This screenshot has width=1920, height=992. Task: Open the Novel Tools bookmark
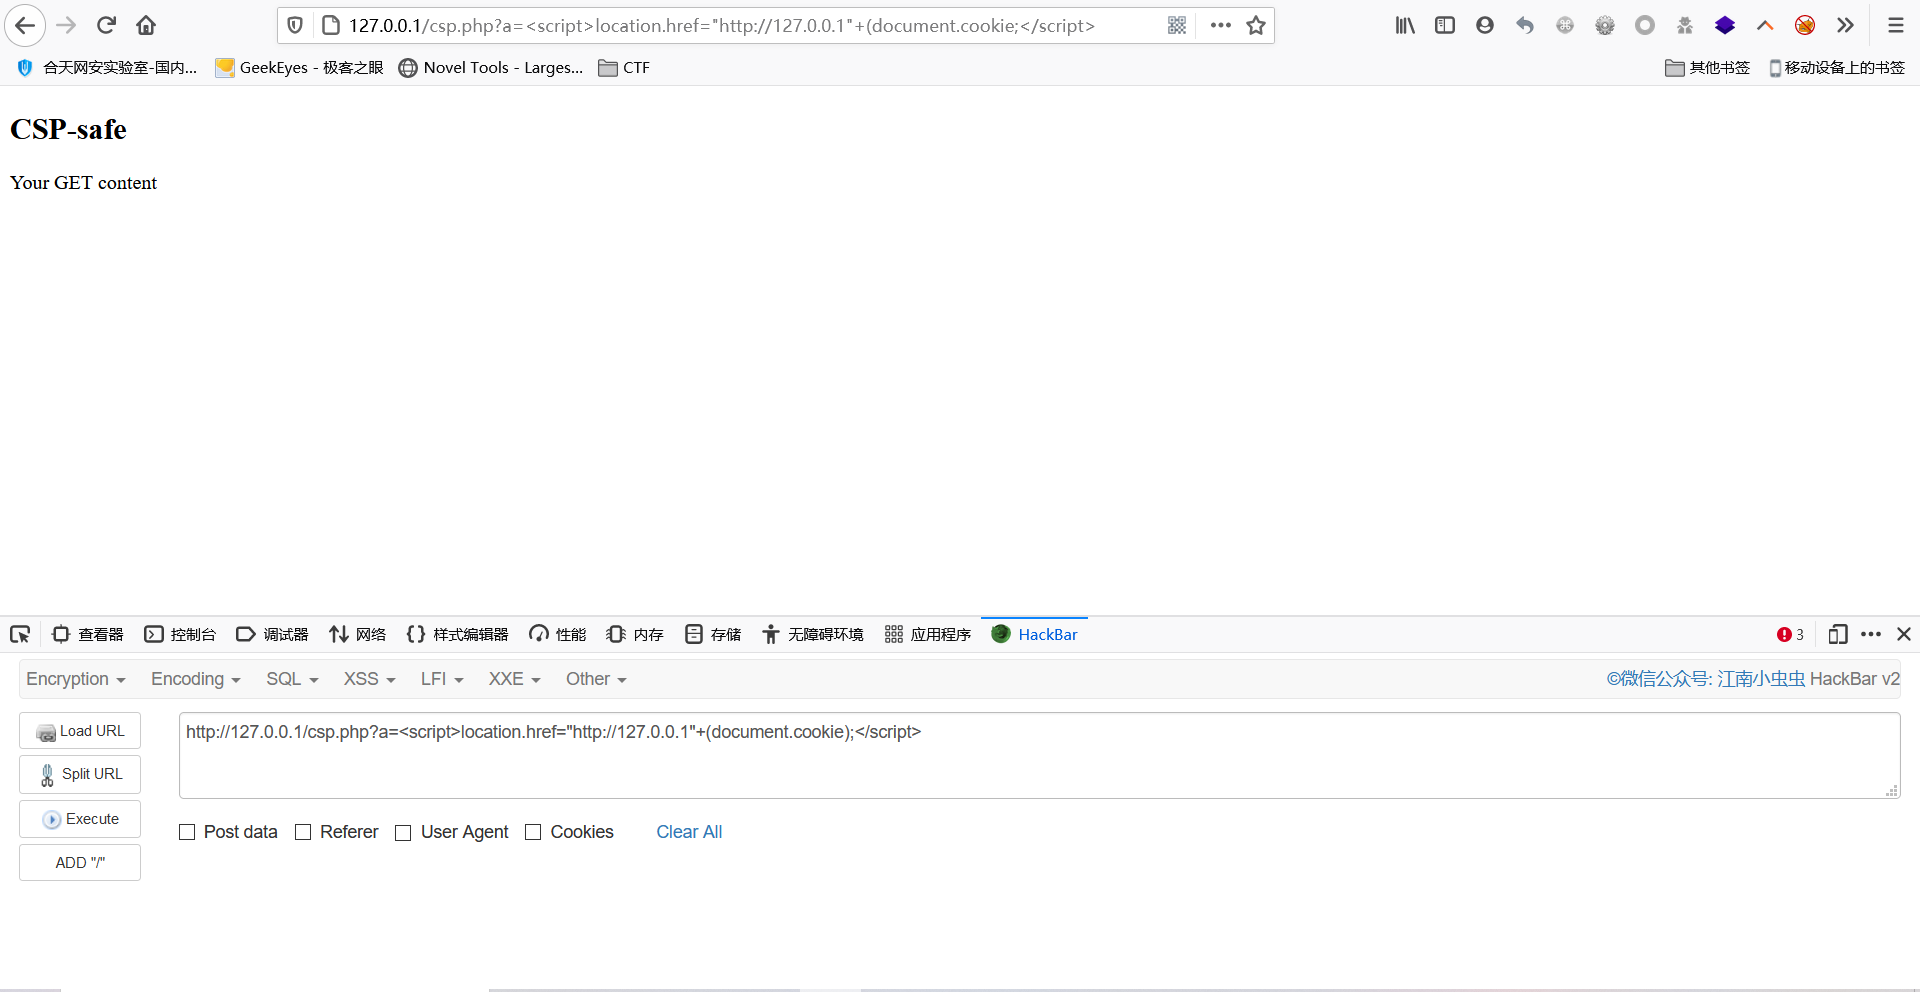tap(490, 67)
